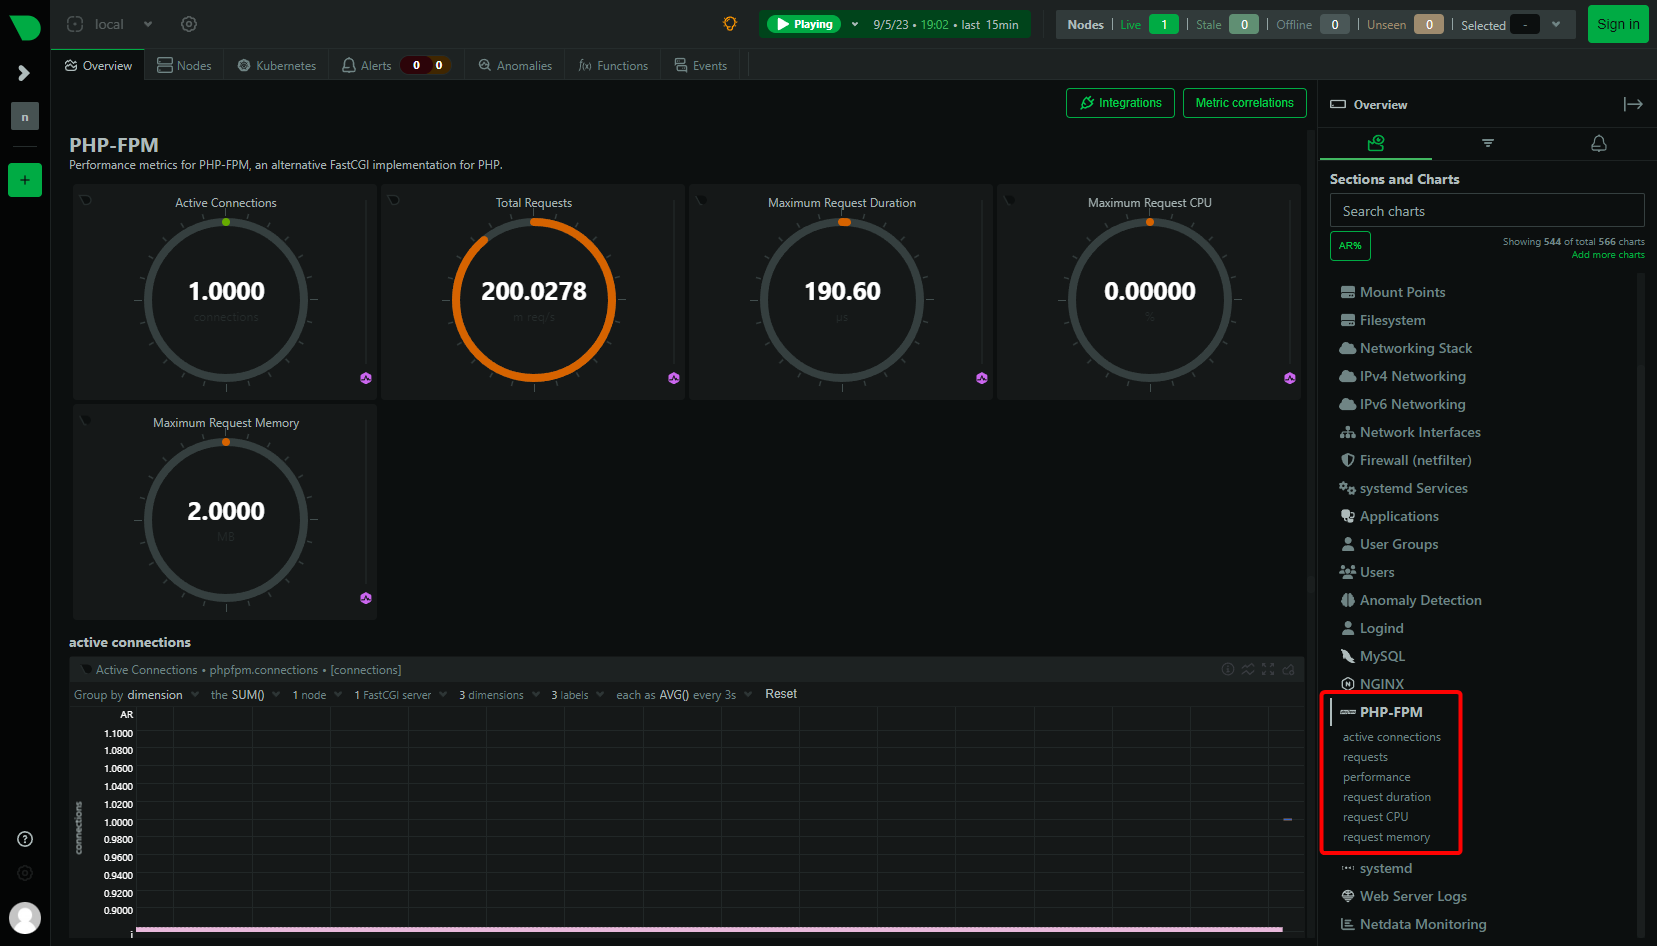Screen dimensions: 1657x946
Task: Switch to the Anomalies tab
Action: pos(515,66)
